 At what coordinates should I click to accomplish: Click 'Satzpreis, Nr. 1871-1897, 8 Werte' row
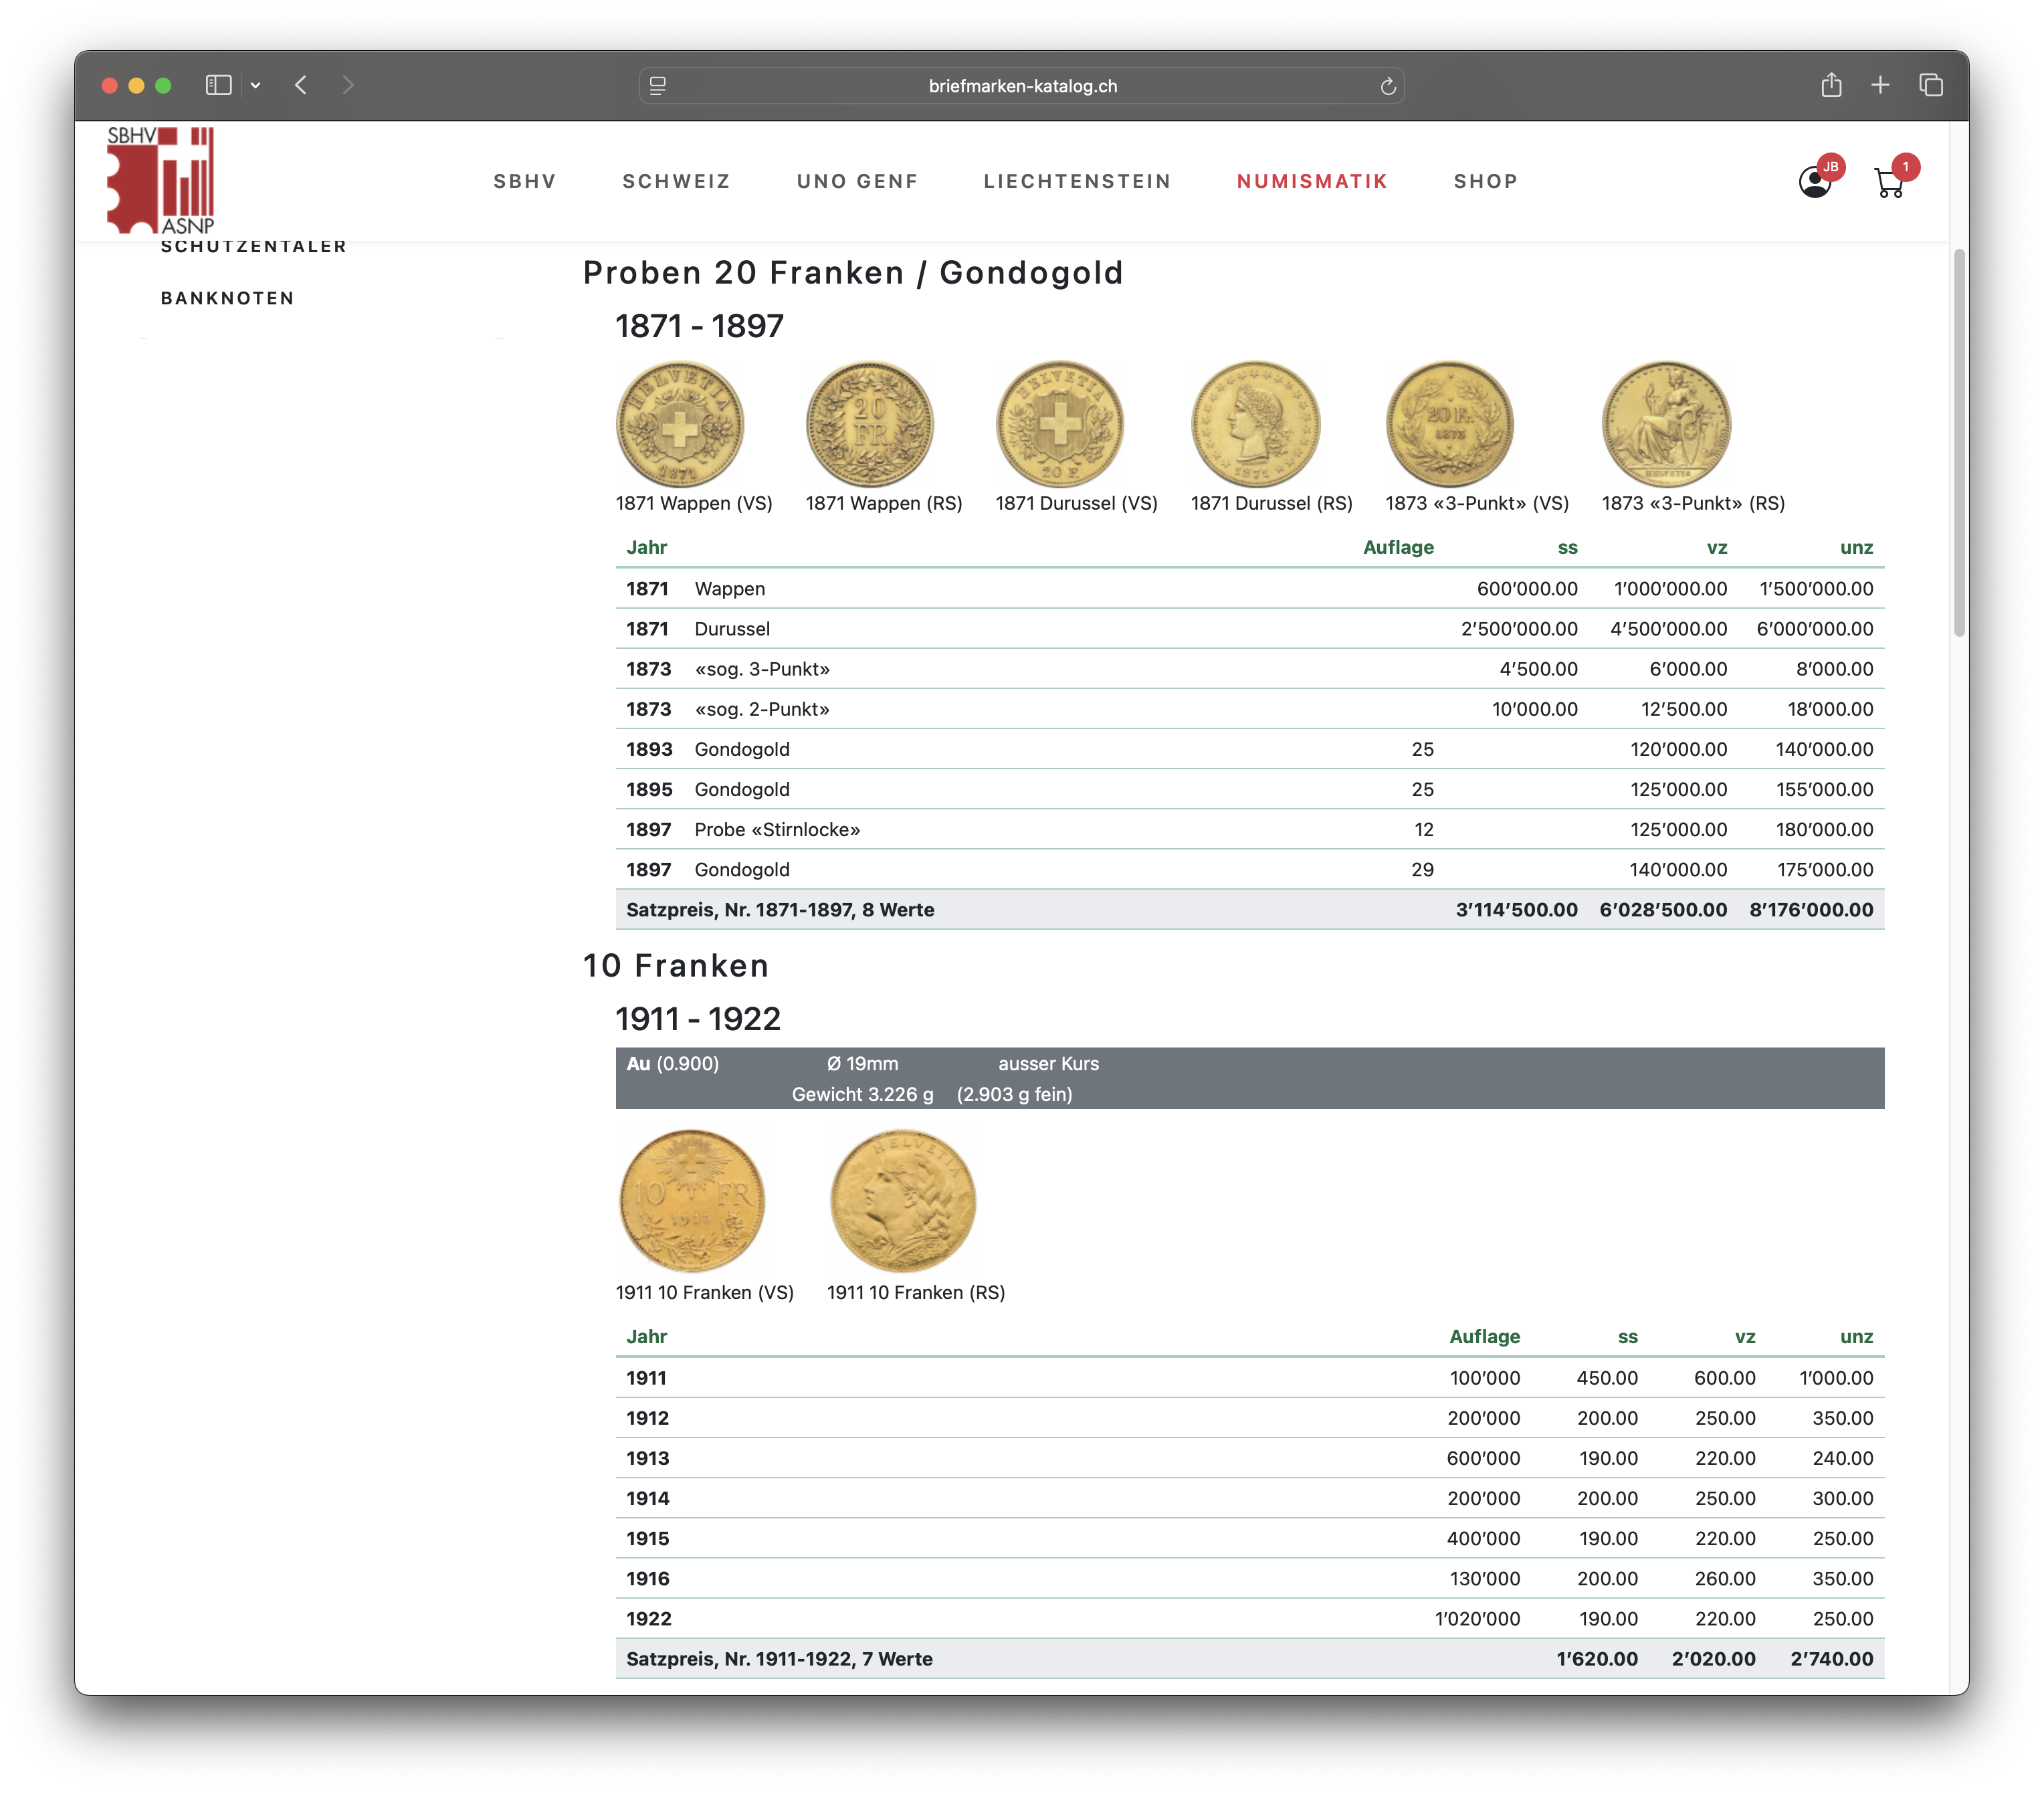tap(1250, 909)
